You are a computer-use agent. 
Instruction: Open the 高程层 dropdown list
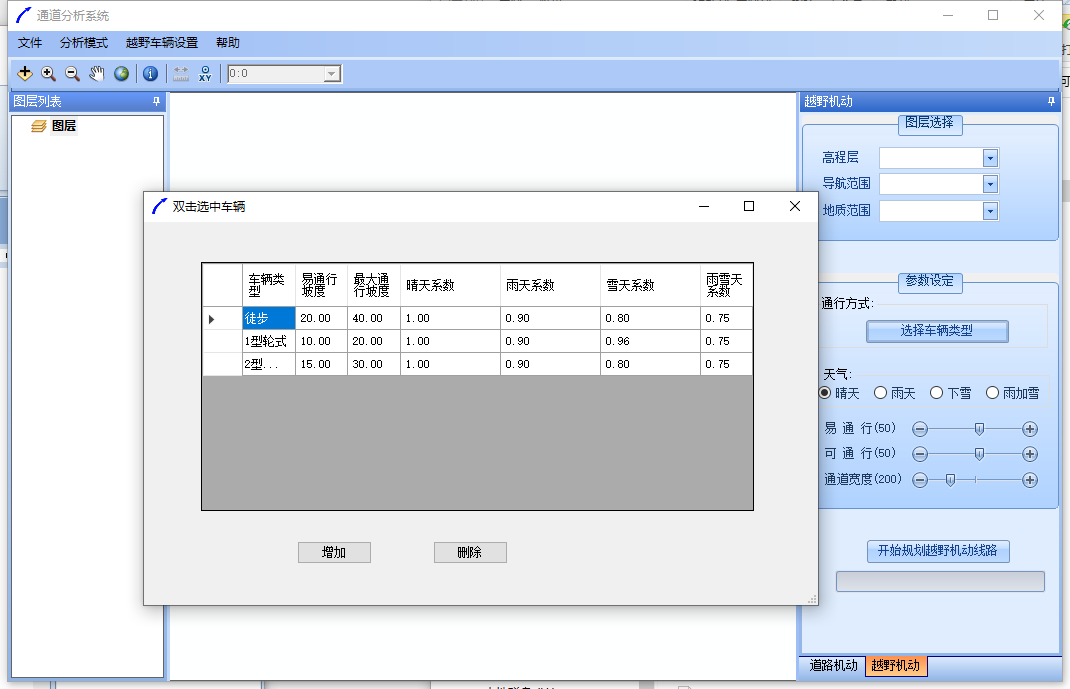coord(990,158)
